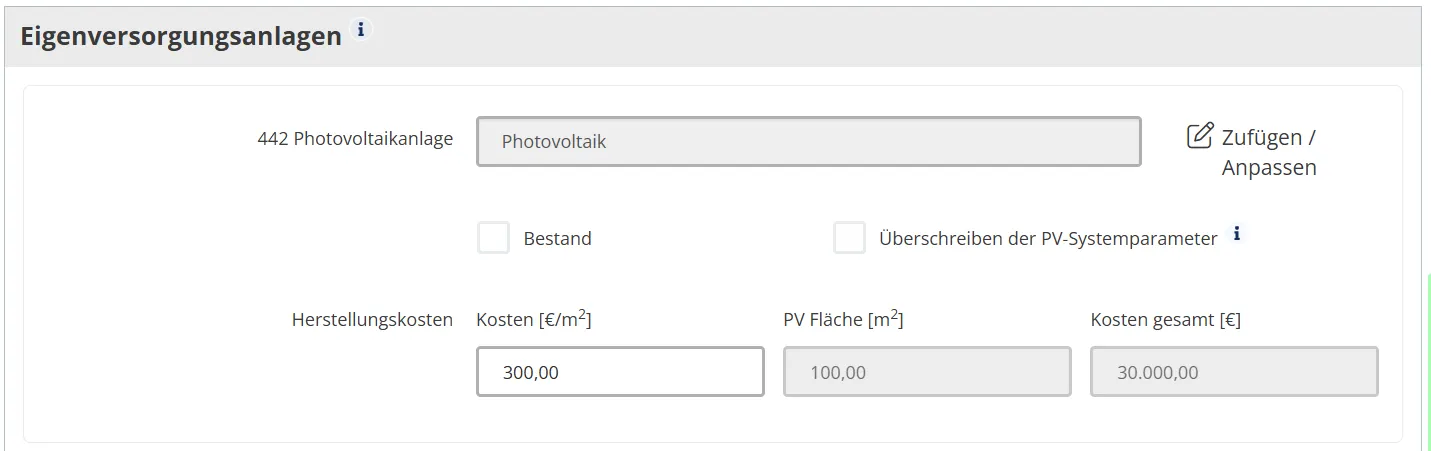Click the PV Fläche [m²] column label
This screenshot has height=451, width=1431.
pyautogui.click(x=843, y=320)
